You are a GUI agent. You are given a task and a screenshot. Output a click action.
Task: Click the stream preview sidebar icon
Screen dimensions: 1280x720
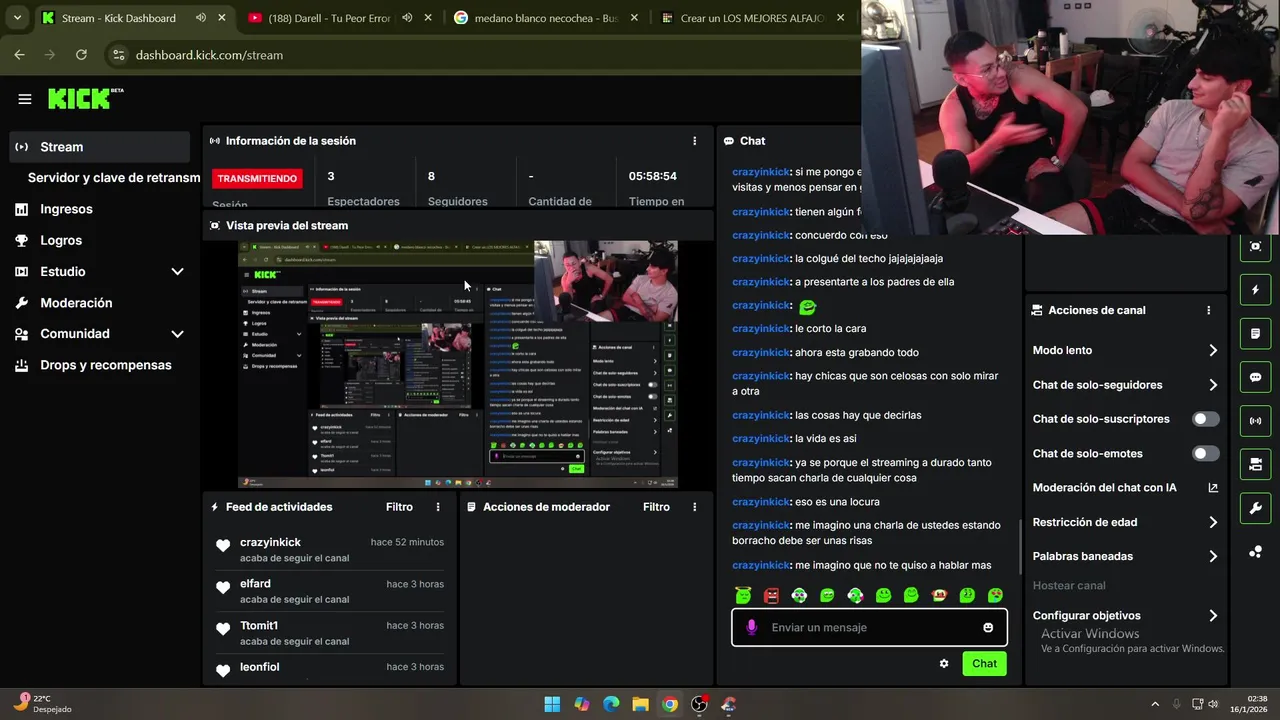point(1256,246)
